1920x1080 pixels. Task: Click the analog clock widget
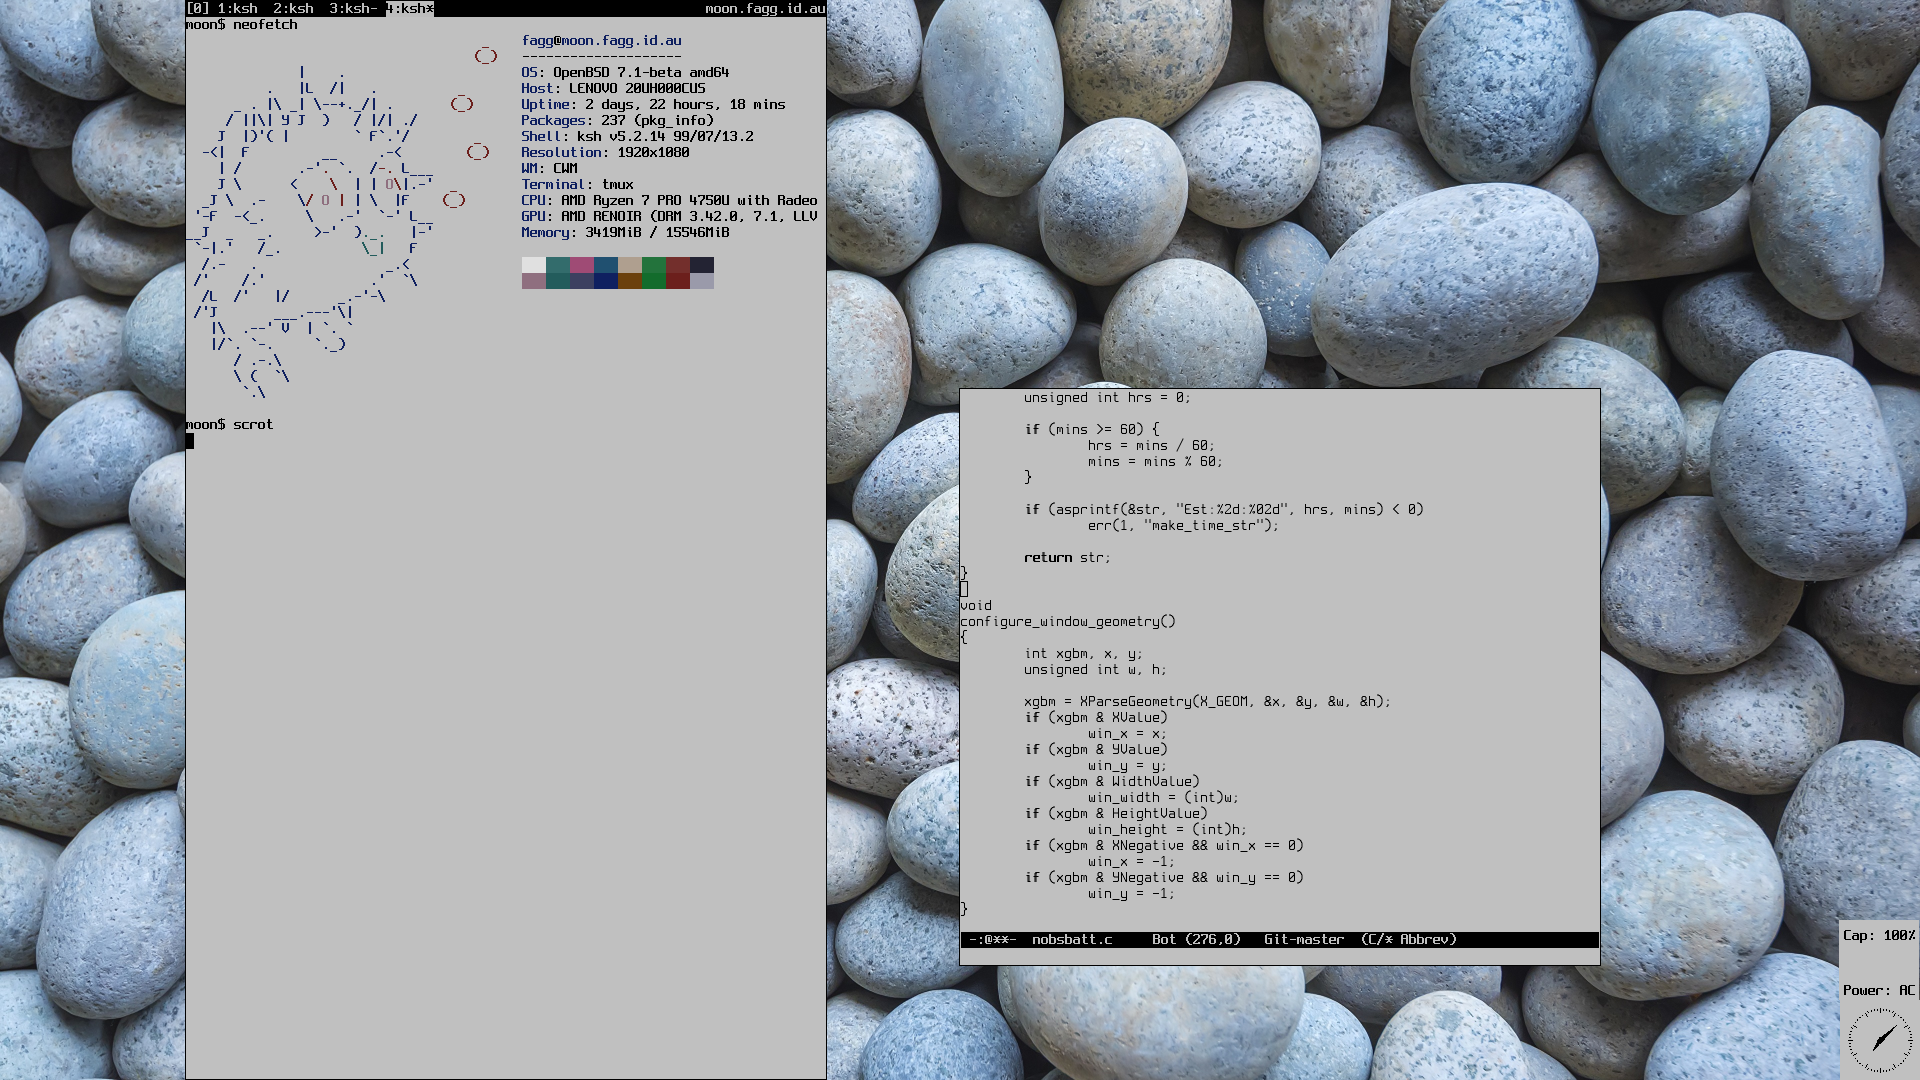(x=1880, y=1040)
